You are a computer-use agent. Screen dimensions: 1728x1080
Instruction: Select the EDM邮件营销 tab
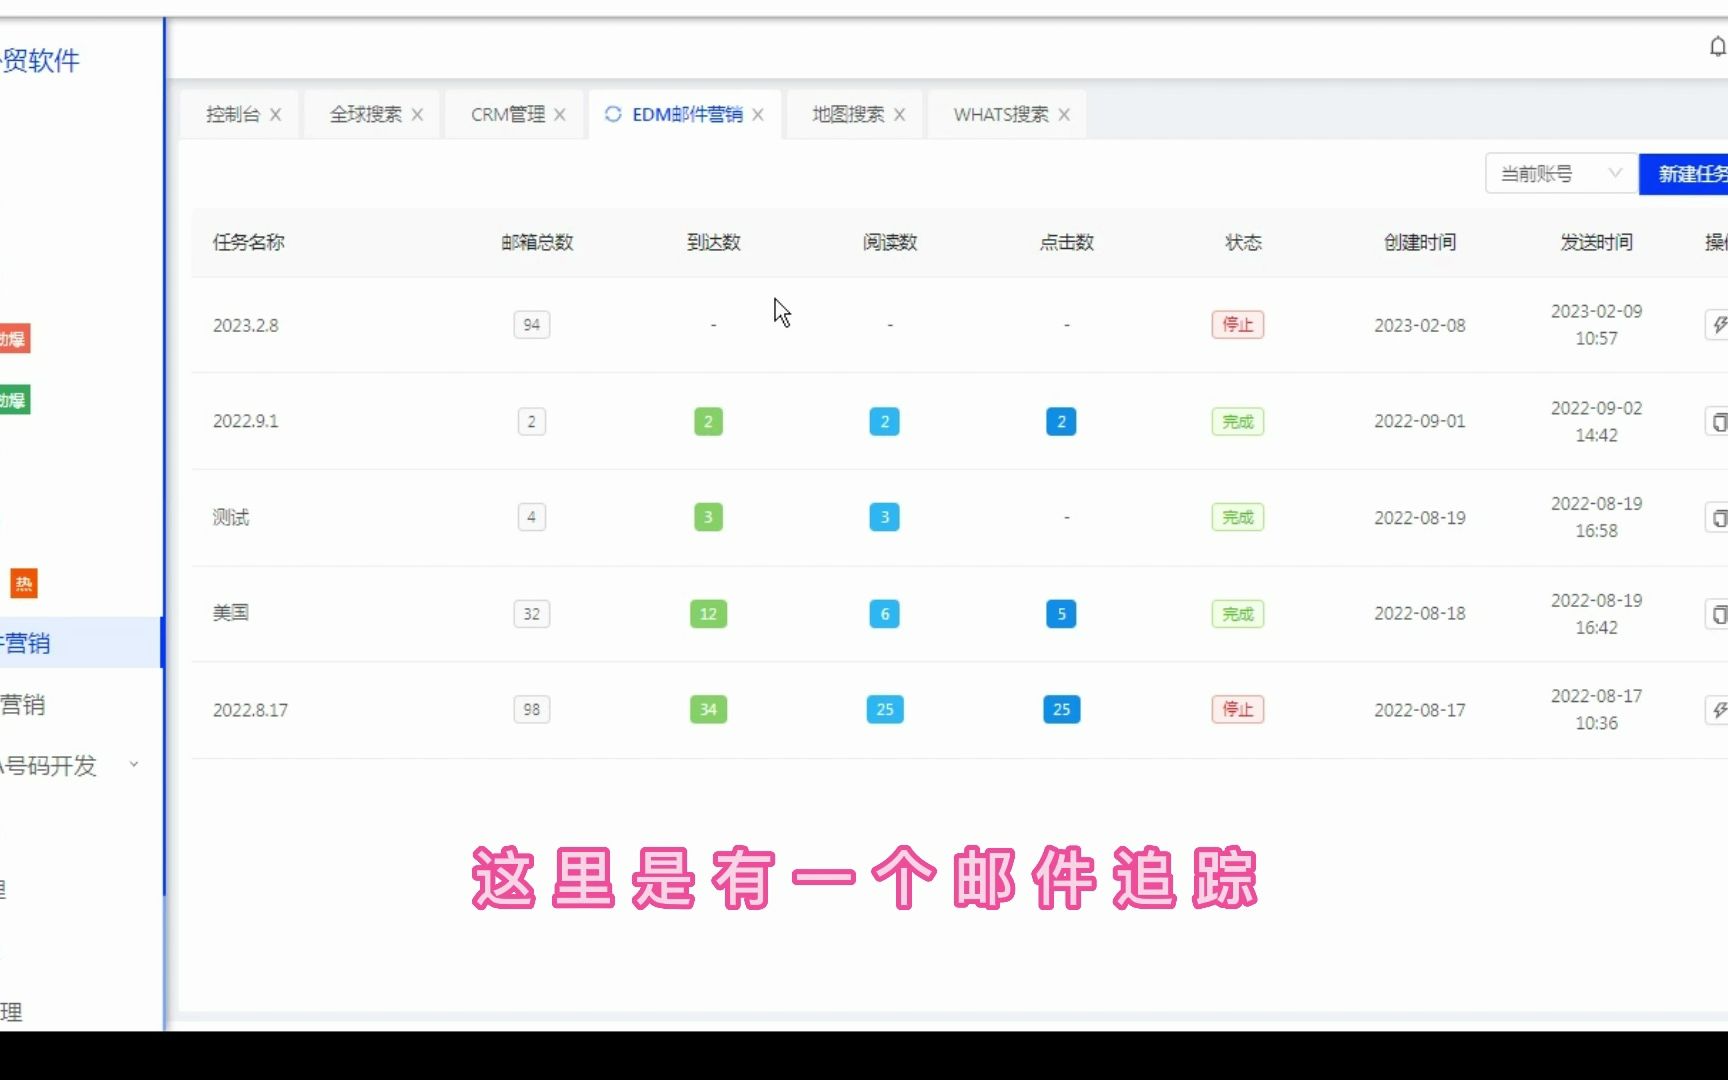coord(687,115)
